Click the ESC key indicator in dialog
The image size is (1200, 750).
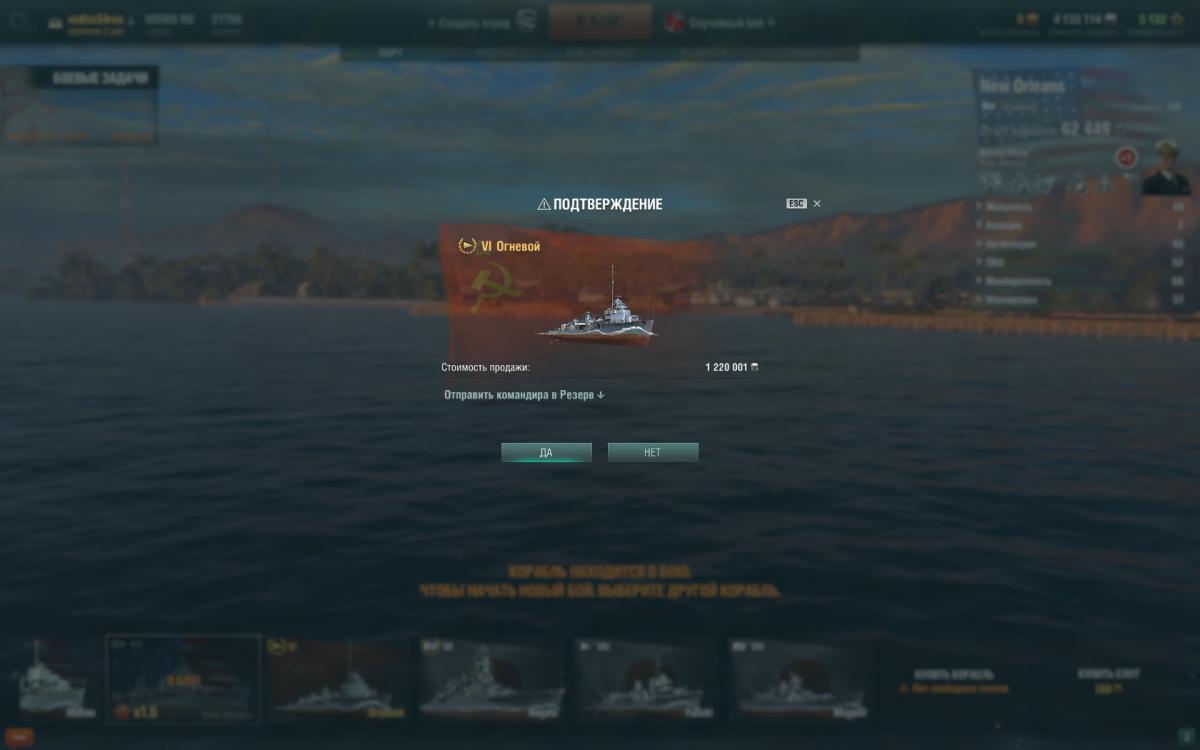pos(796,203)
